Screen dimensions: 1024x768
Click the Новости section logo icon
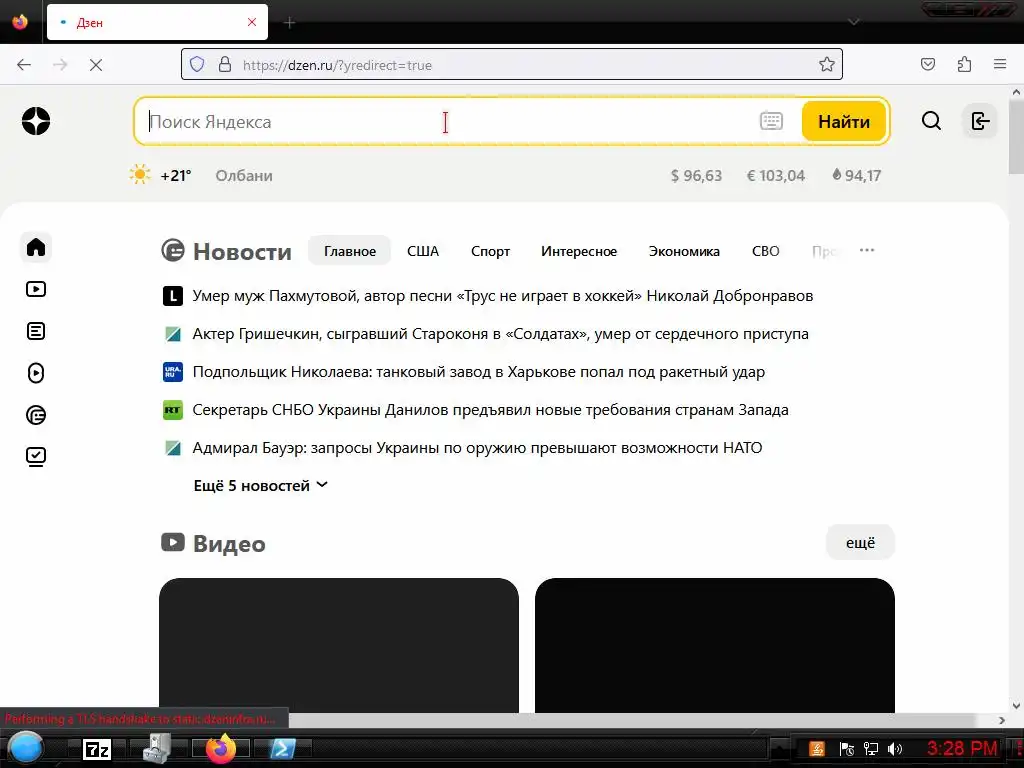click(x=173, y=250)
